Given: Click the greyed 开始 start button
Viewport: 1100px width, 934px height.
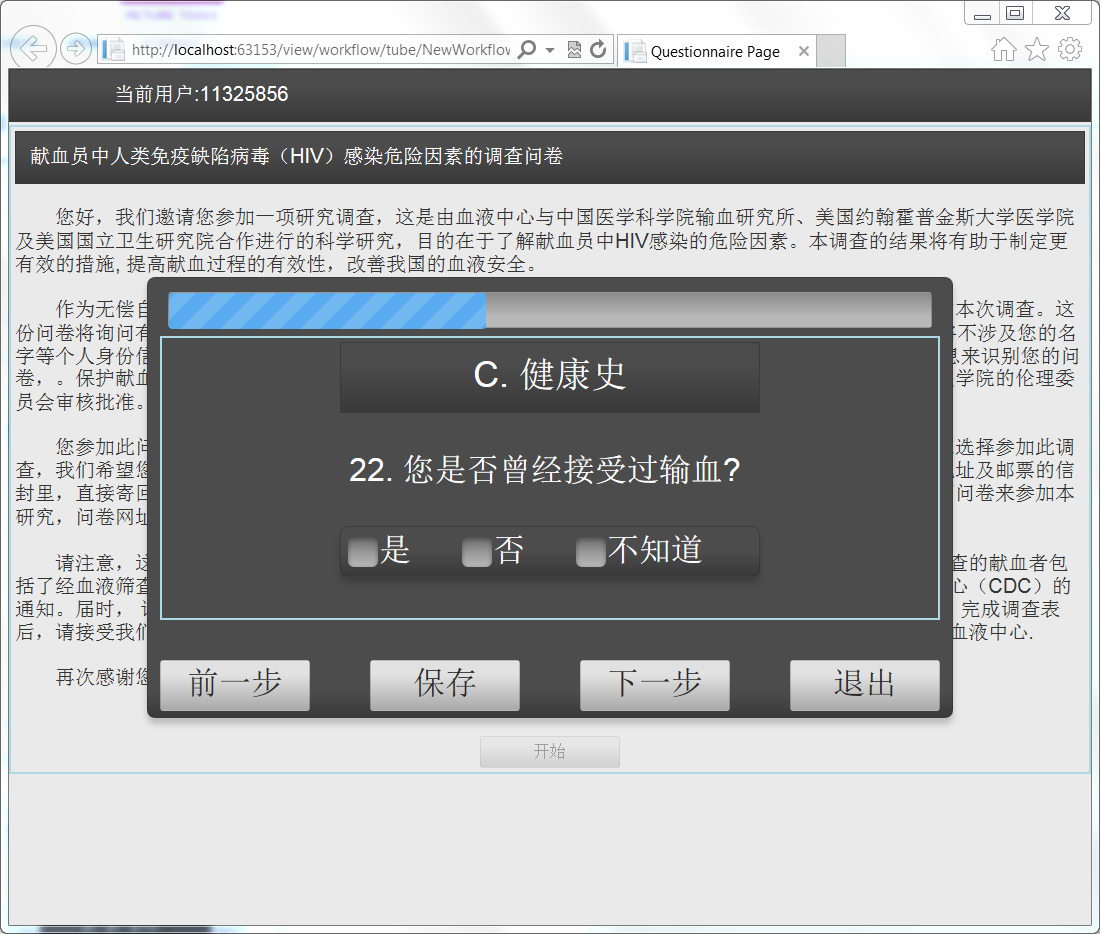Looking at the screenshot, I should click(550, 752).
